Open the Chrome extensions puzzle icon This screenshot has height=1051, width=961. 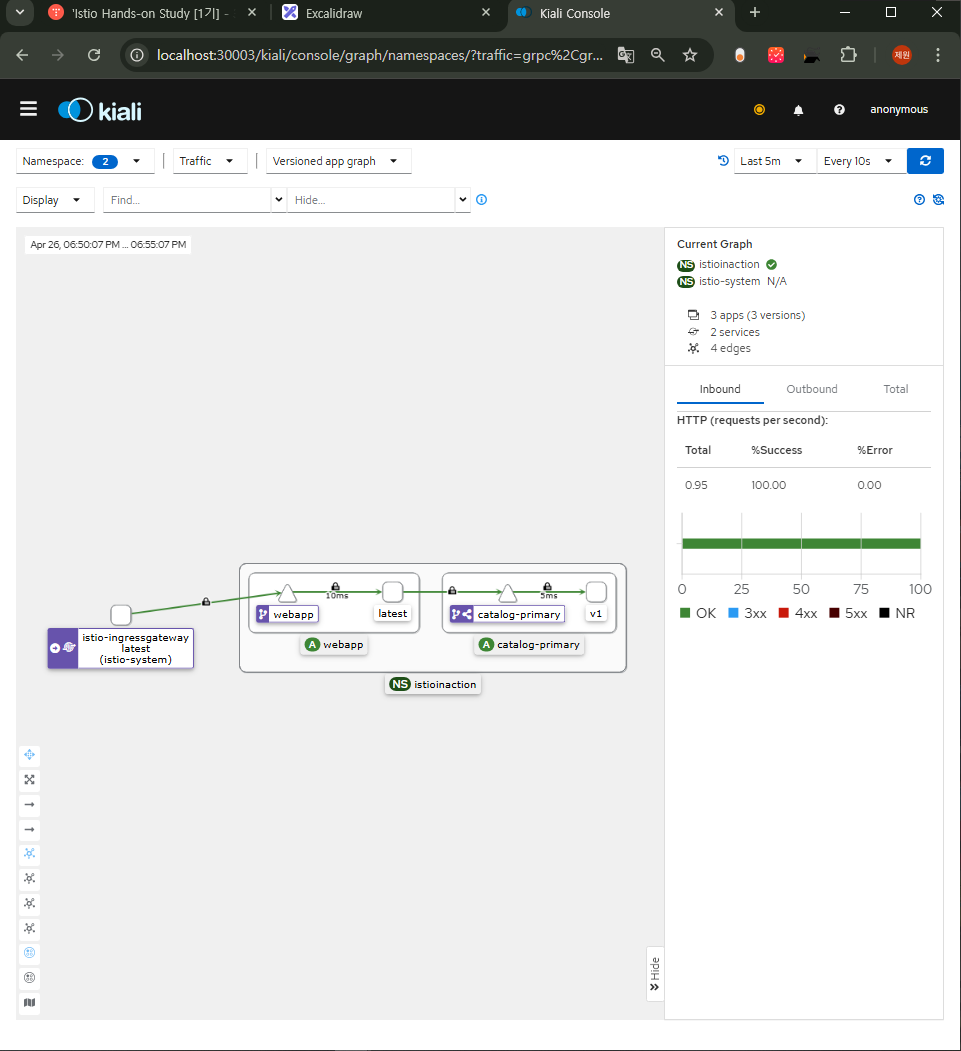(x=848, y=55)
